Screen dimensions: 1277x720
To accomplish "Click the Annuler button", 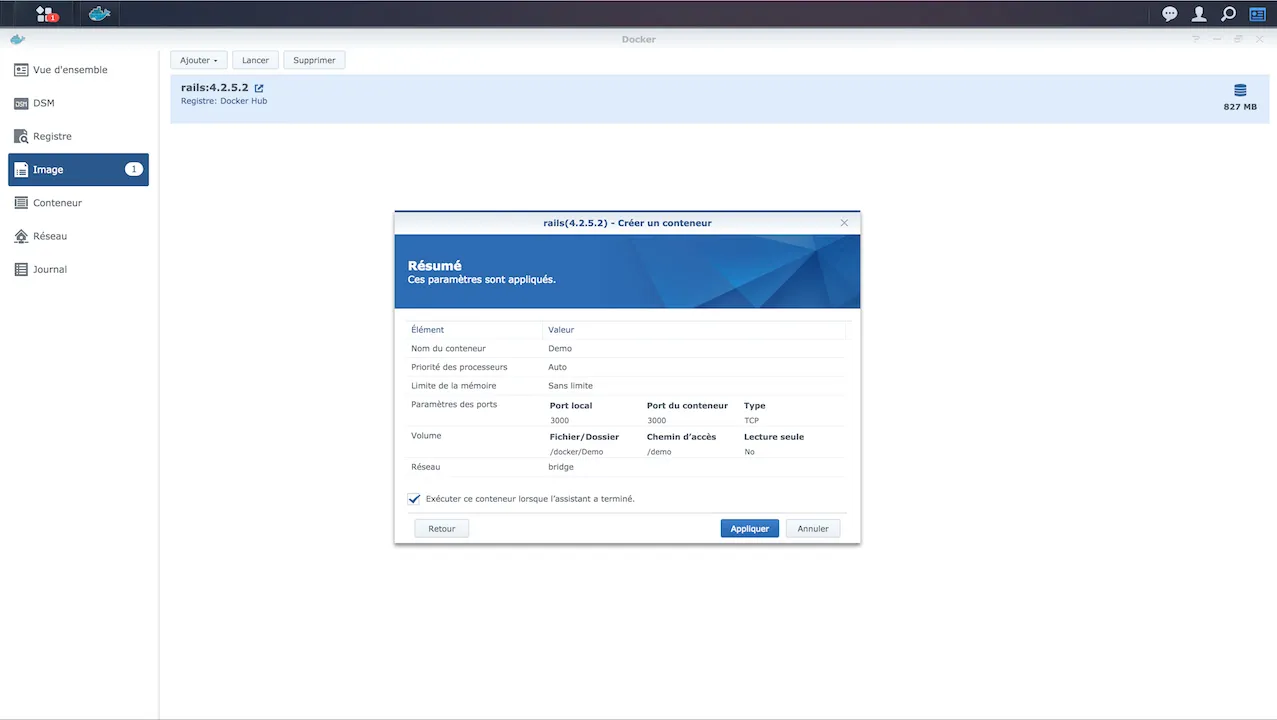I will (x=813, y=528).
